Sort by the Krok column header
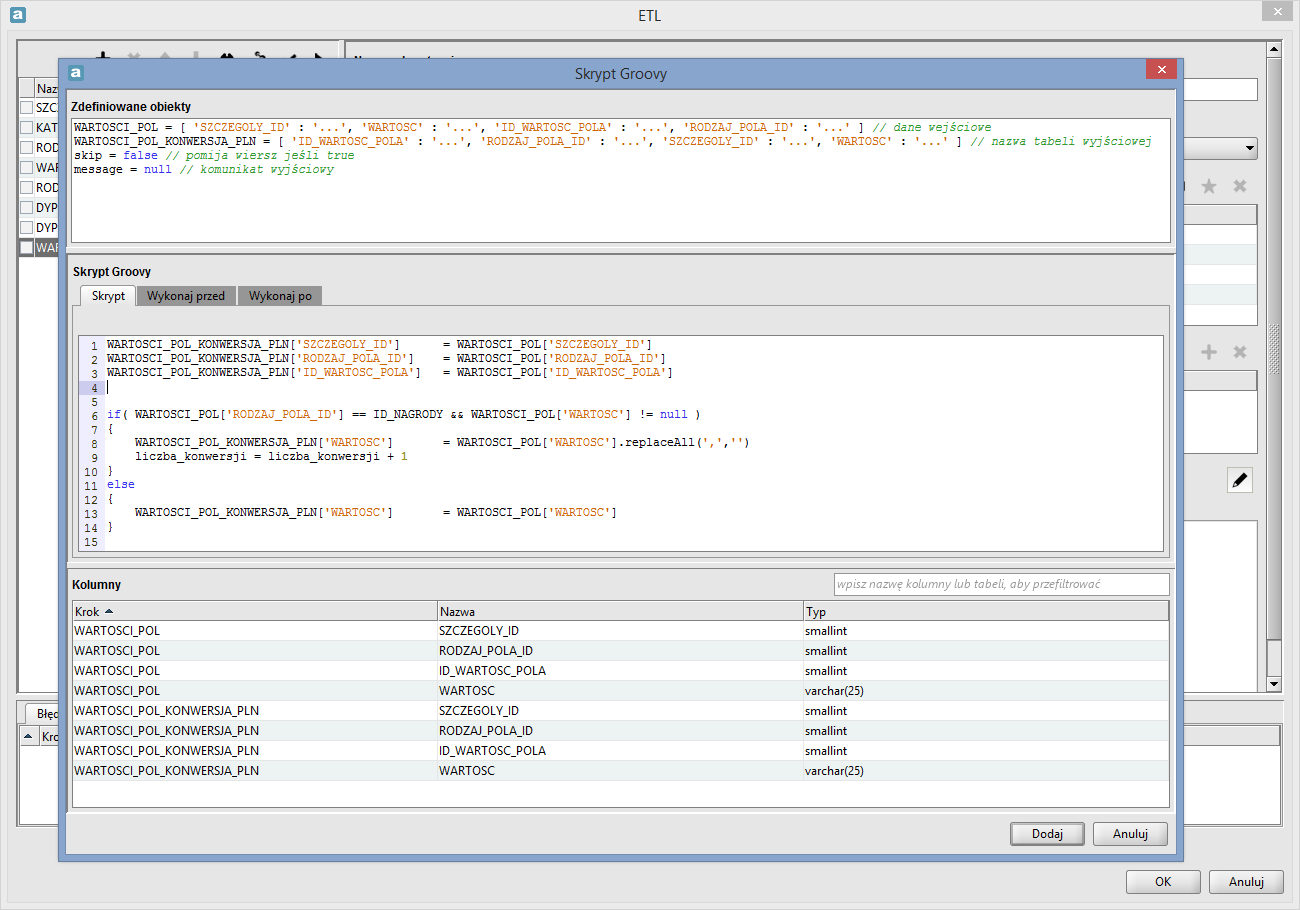The image size is (1300, 910). [x=255, y=611]
